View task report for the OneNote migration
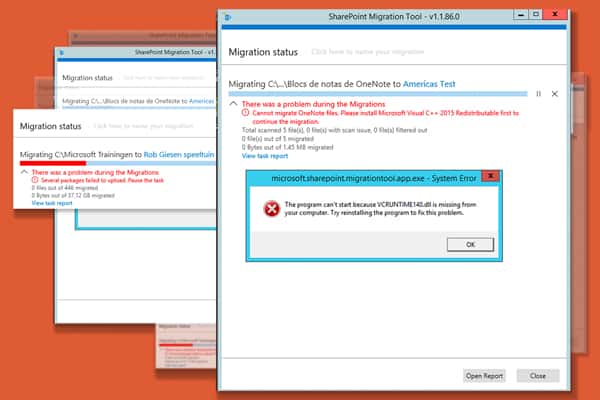The image size is (600, 400). tap(265, 156)
